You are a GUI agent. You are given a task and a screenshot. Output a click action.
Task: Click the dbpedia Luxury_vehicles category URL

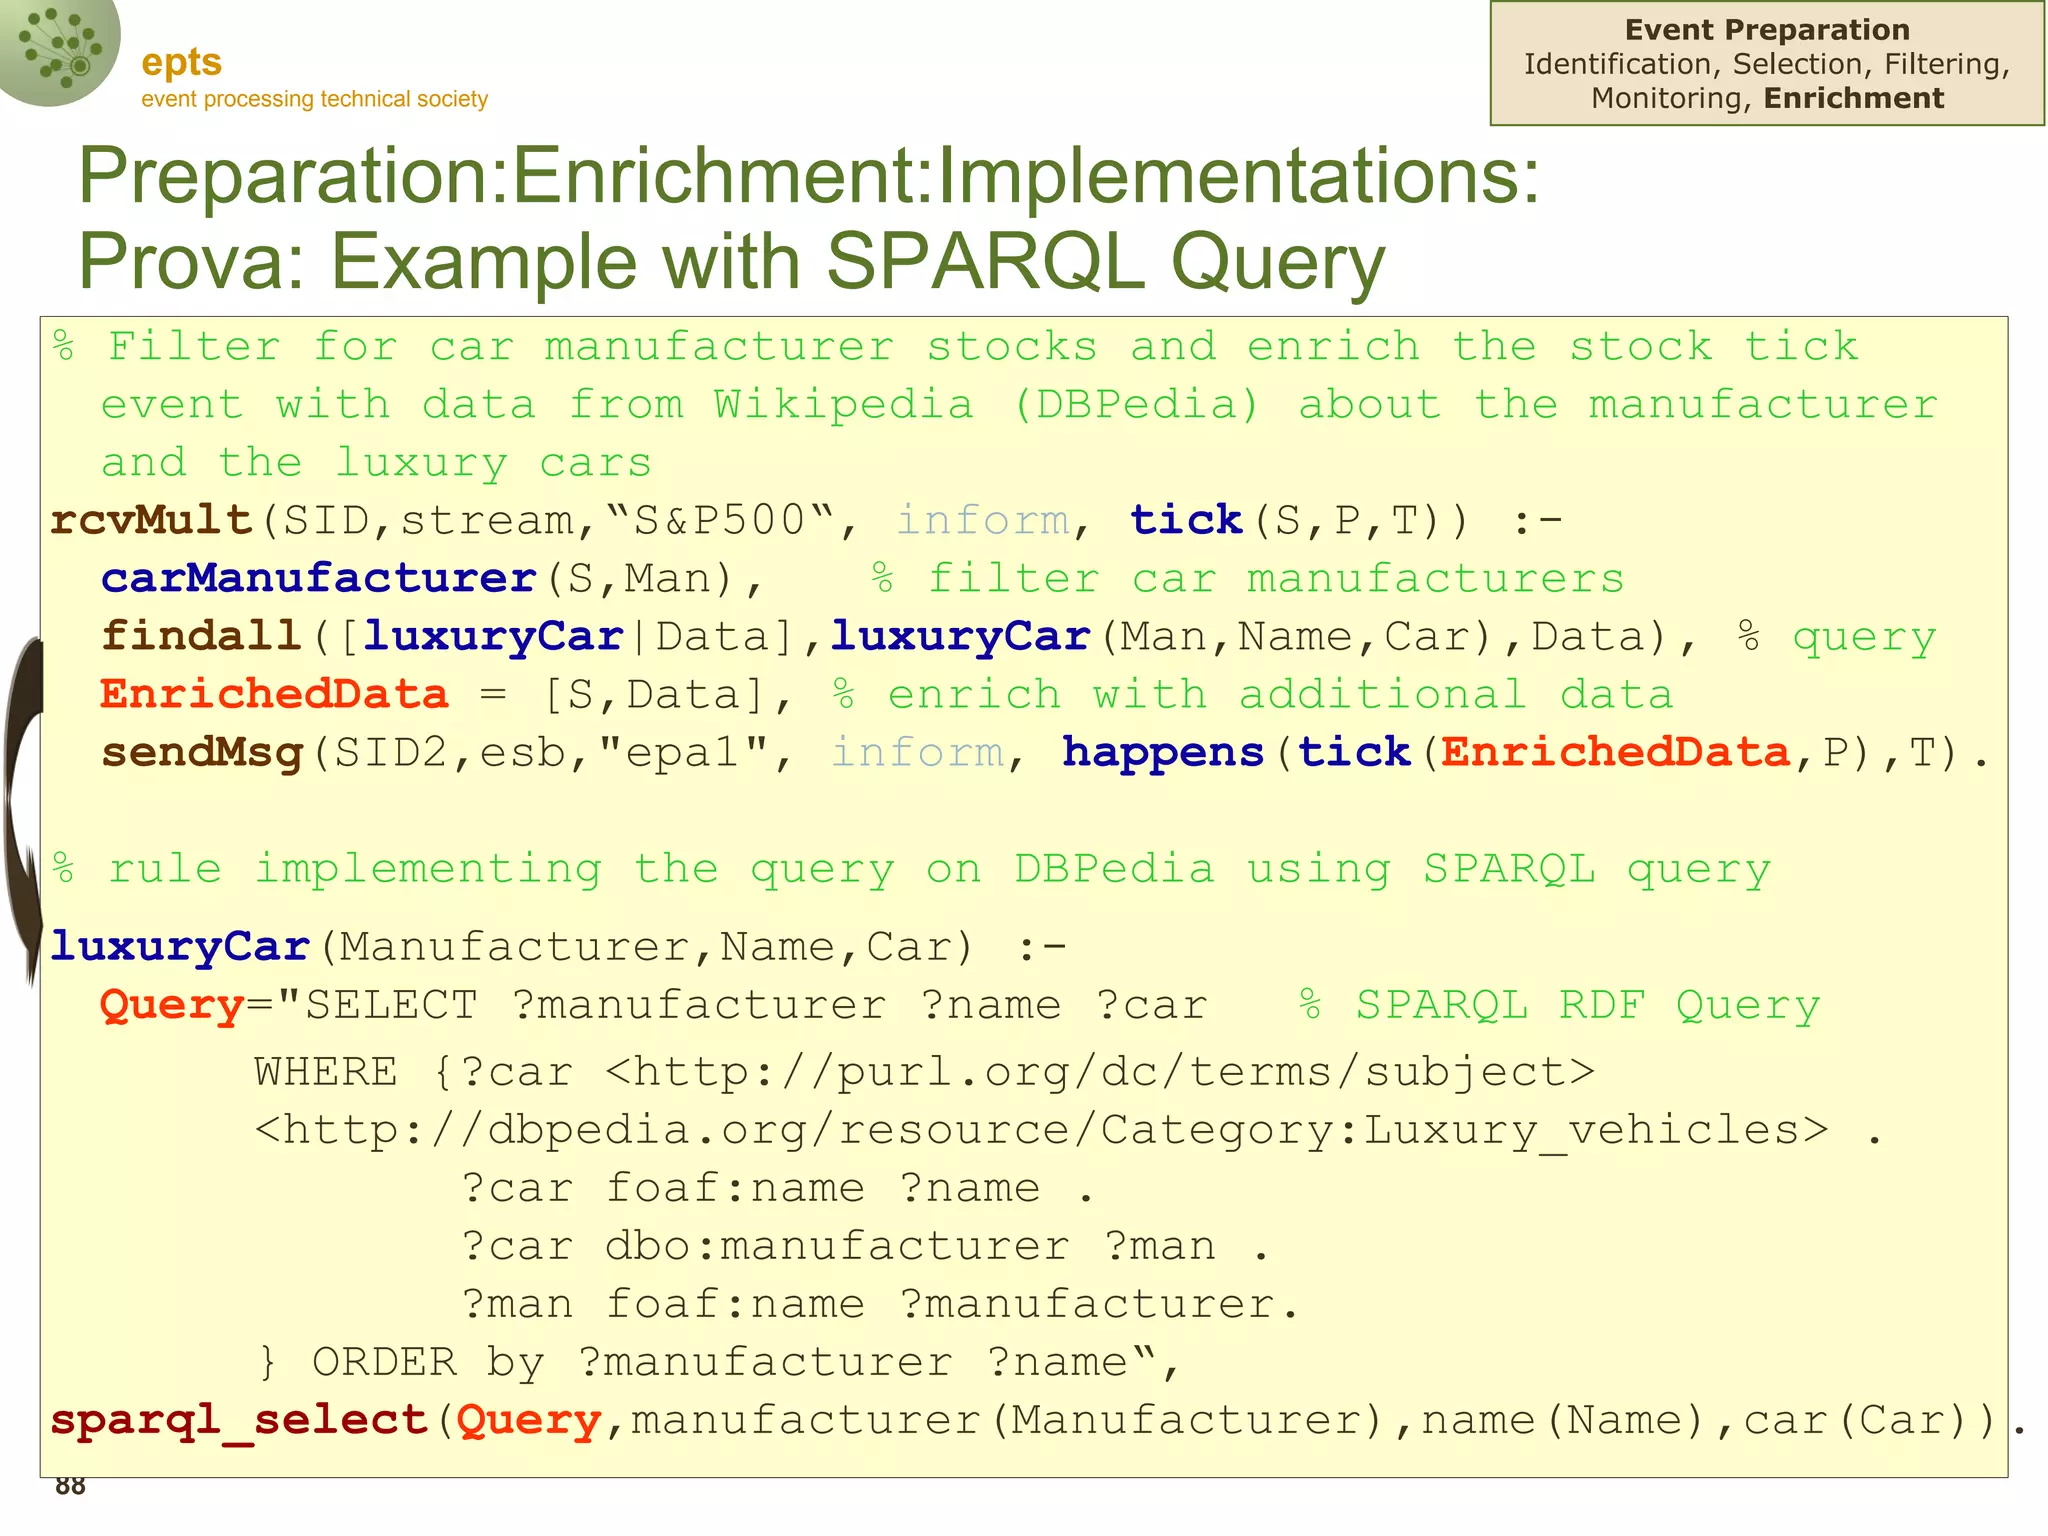point(1041,1130)
